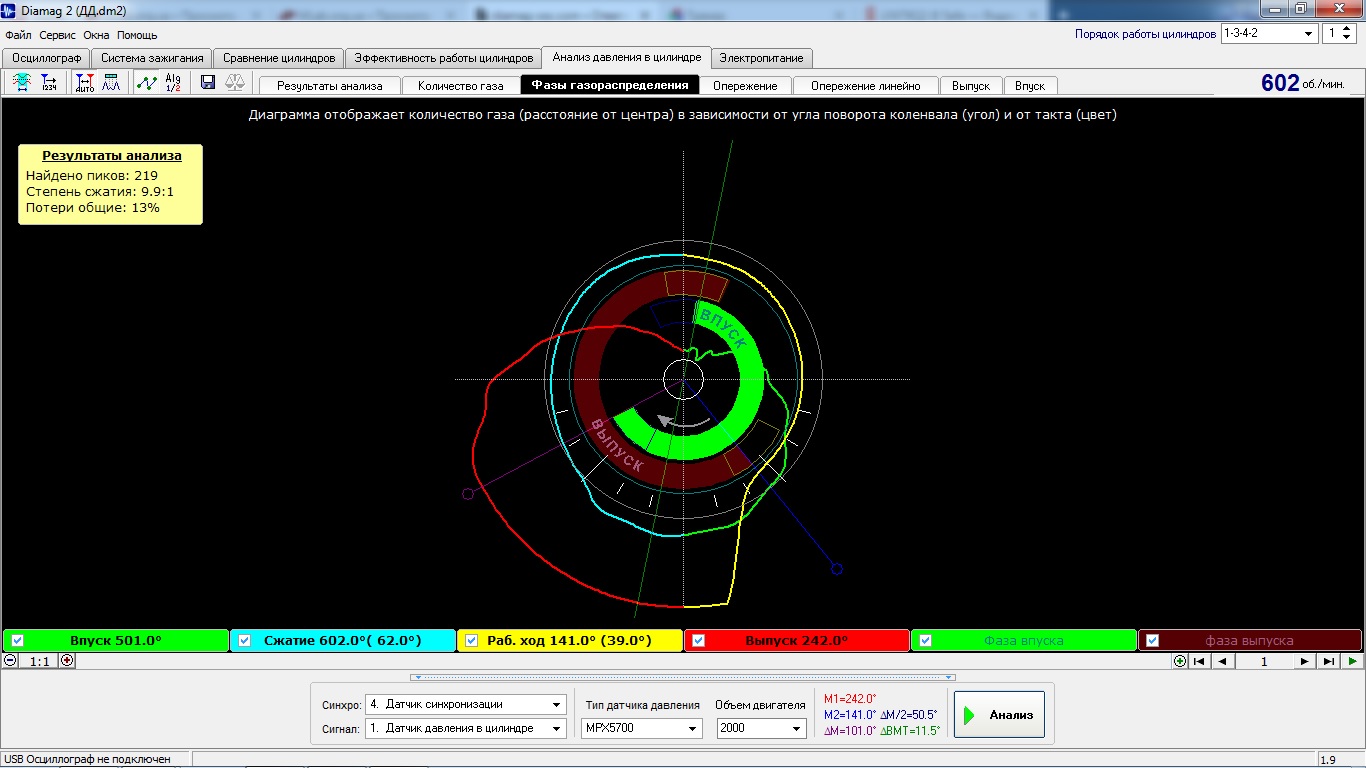Screen dimensions: 1366x768
Task: Open the pressure sensor type MPX5700 dropdown
Action: coord(642,728)
